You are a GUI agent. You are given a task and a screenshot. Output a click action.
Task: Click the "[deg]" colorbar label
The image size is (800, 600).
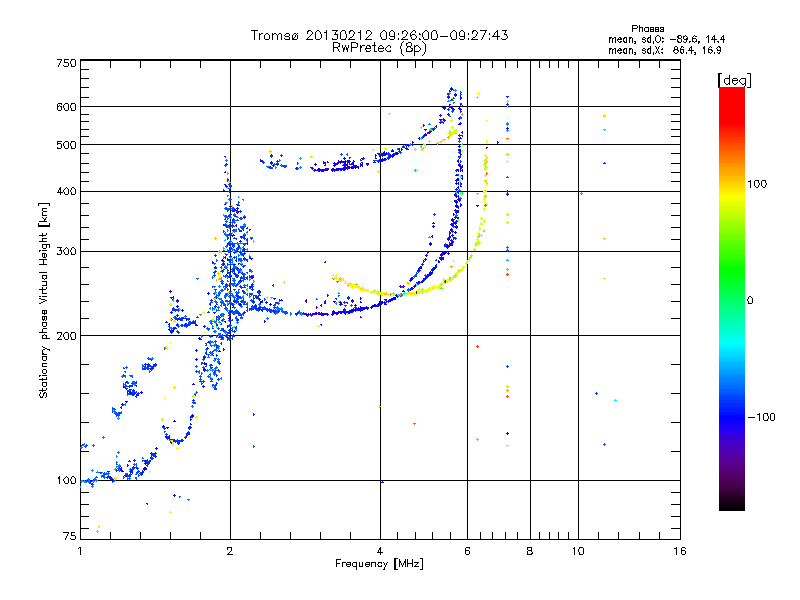pos(734,80)
